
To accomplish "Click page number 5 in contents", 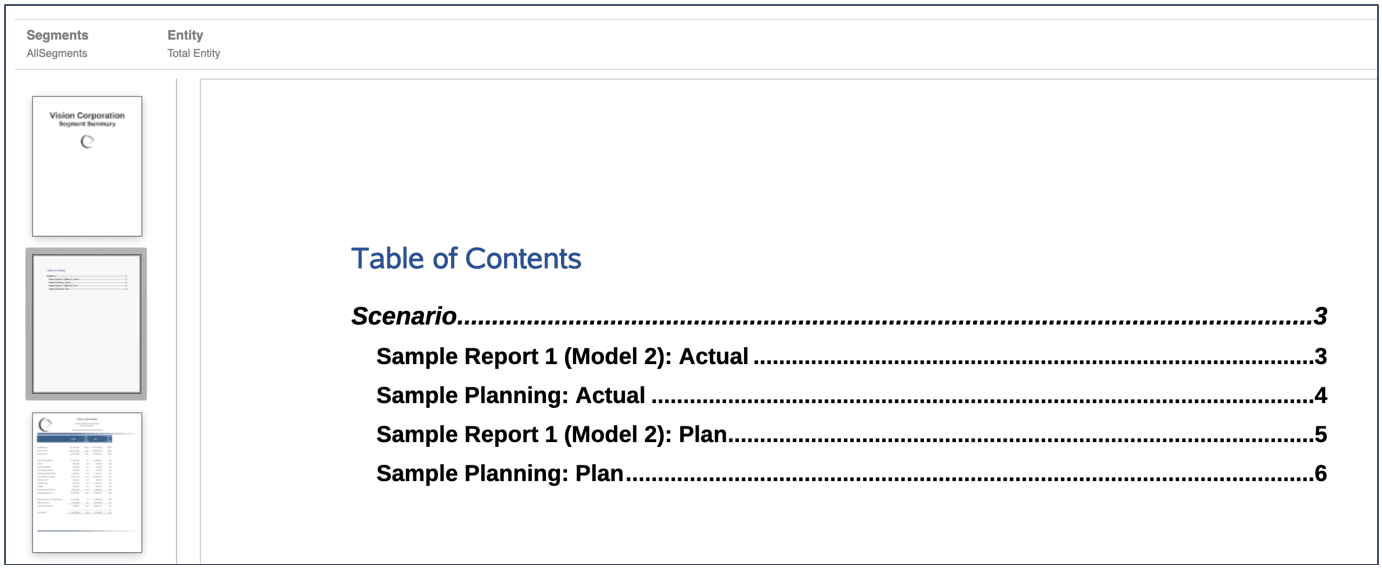I will [1320, 434].
